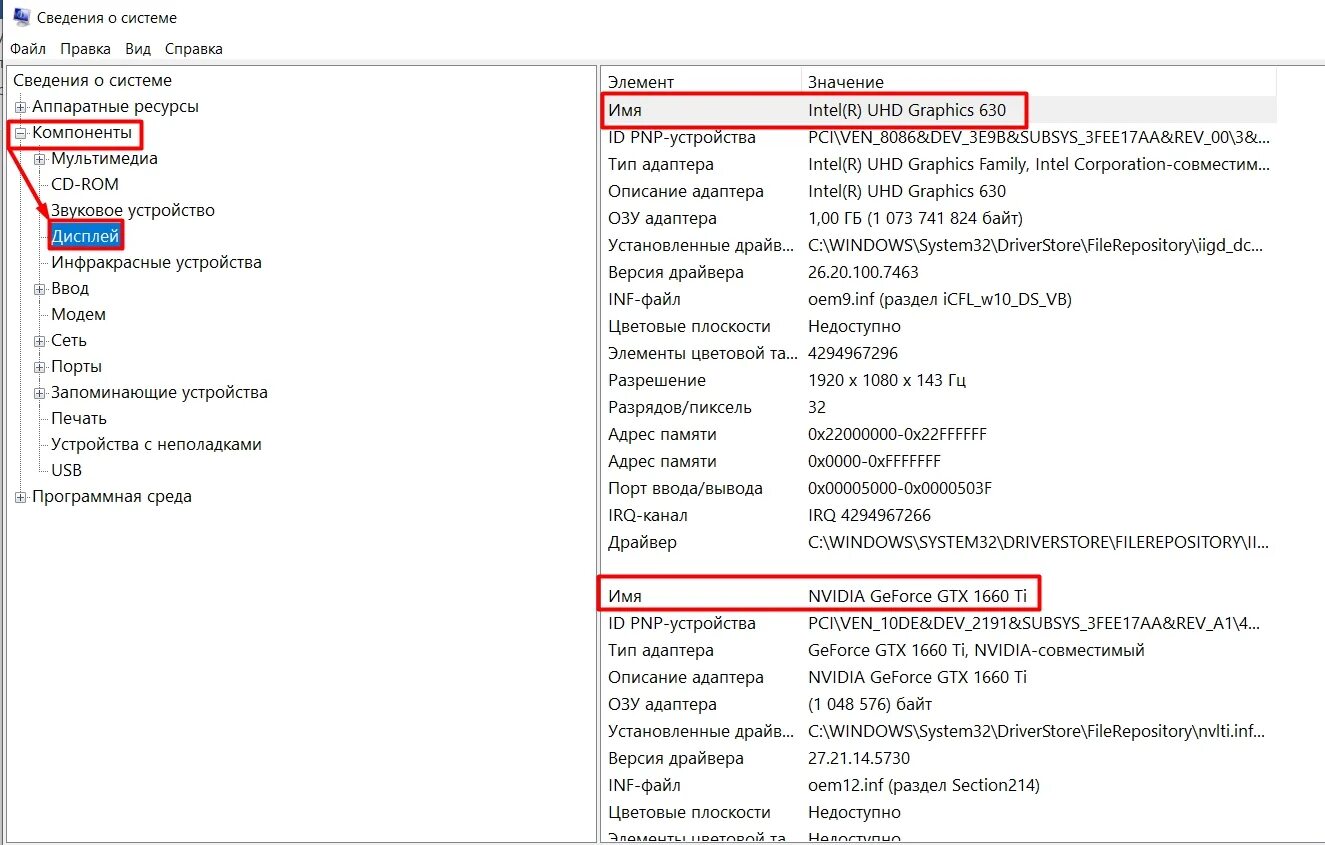
Task: Click the 4294967296 color table entries value
Action: tap(853, 353)
